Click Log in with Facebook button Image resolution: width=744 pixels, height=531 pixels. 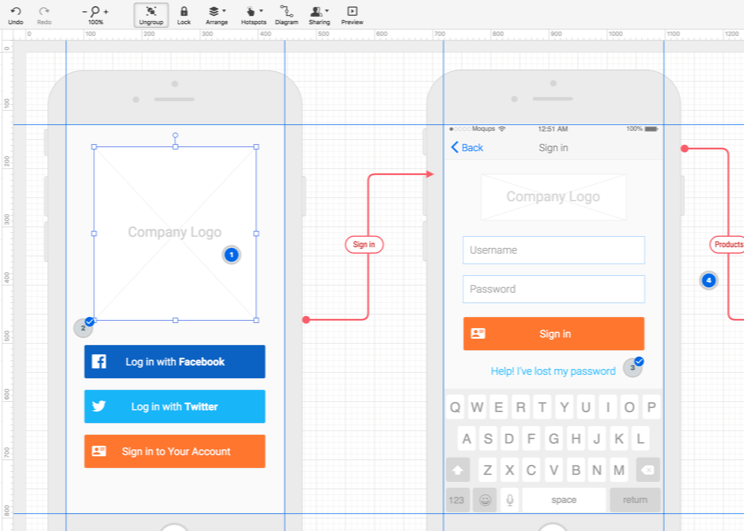pyautogui.click(x=174, y=362)
